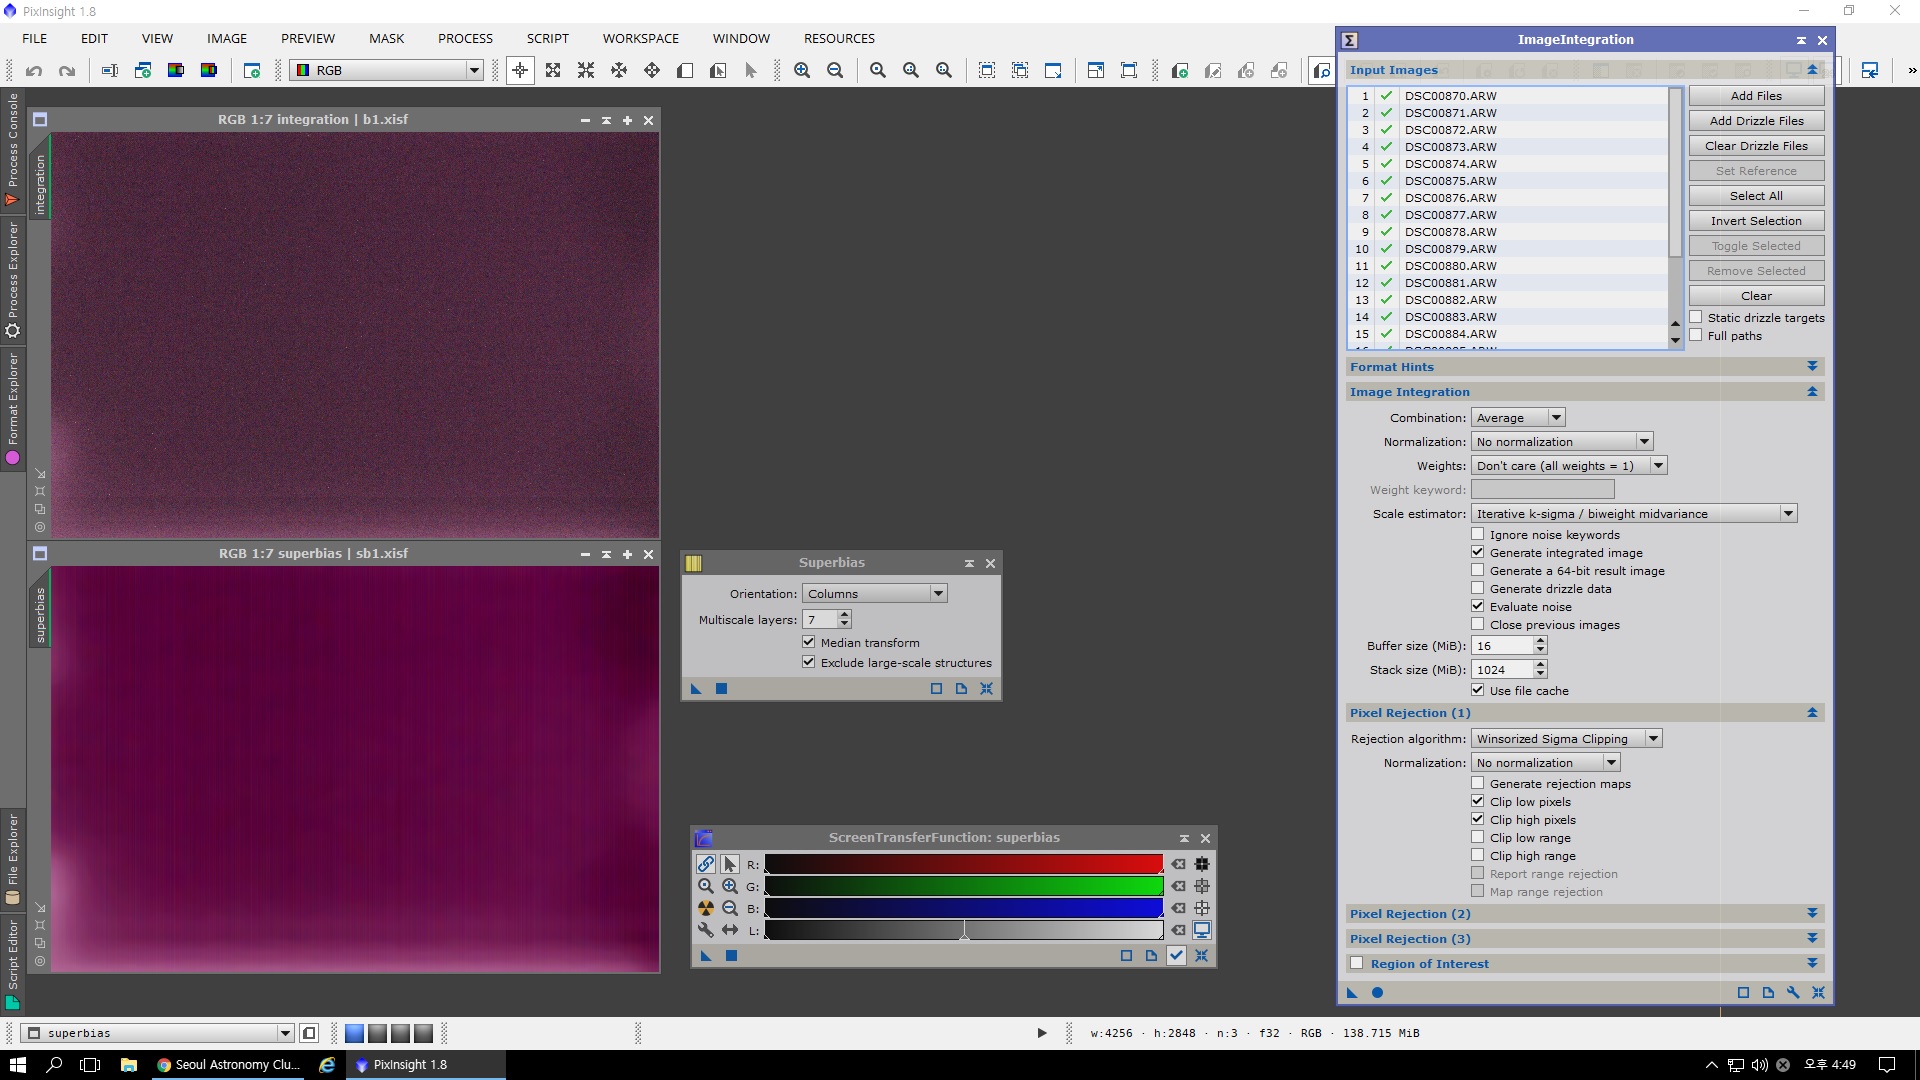Open the Superbias Orientation dropdown
The height and width of the screenshot is (1080, 1920).
[875, 594]
